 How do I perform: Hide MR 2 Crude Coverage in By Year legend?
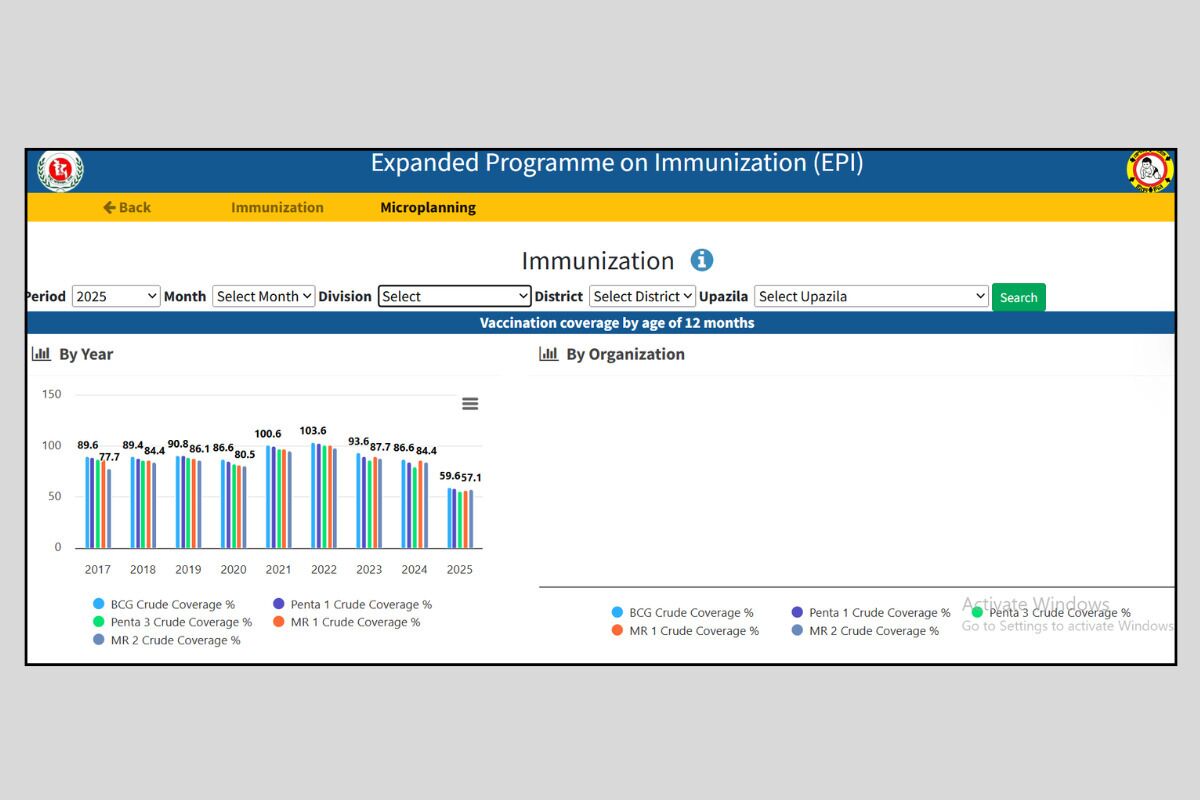[174, 641]
